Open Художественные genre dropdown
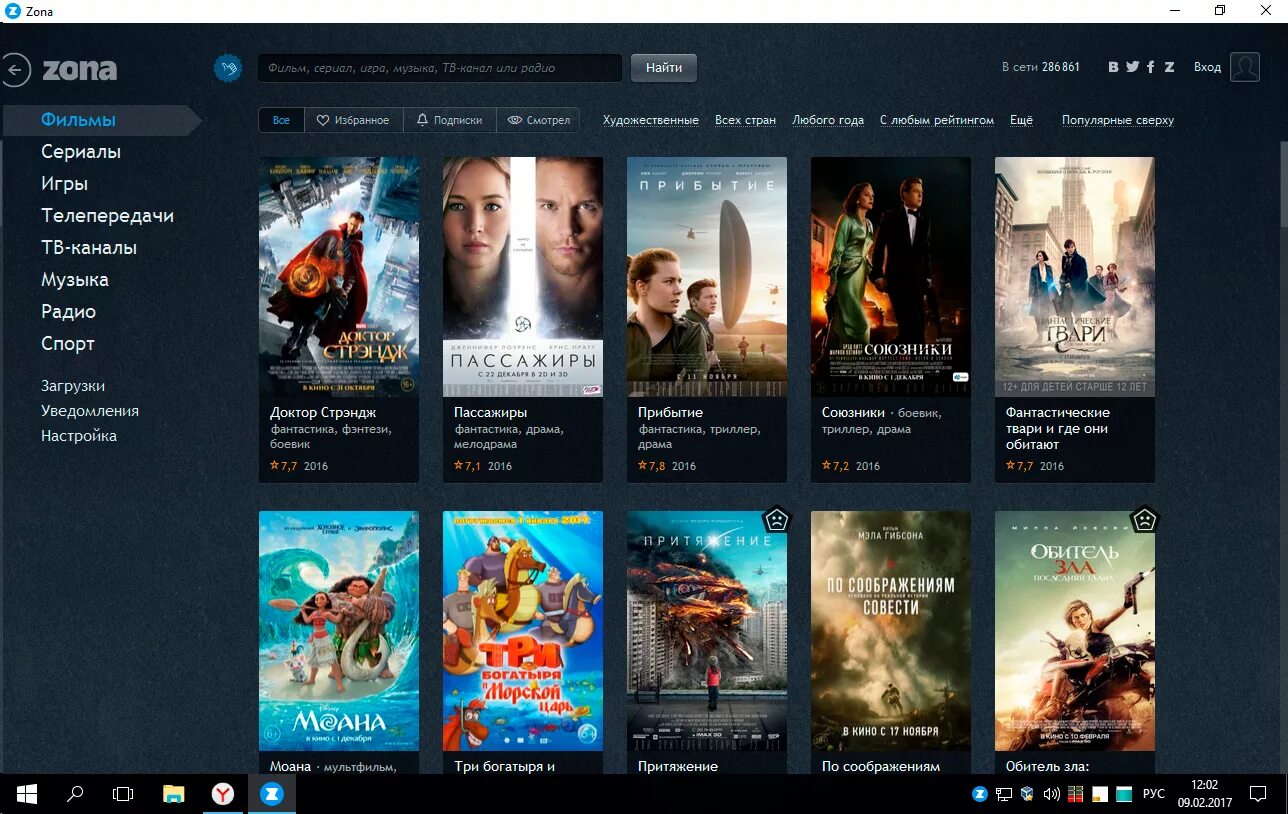The width and height of the screenshot is (1288, 814). [x=651, y=120]
